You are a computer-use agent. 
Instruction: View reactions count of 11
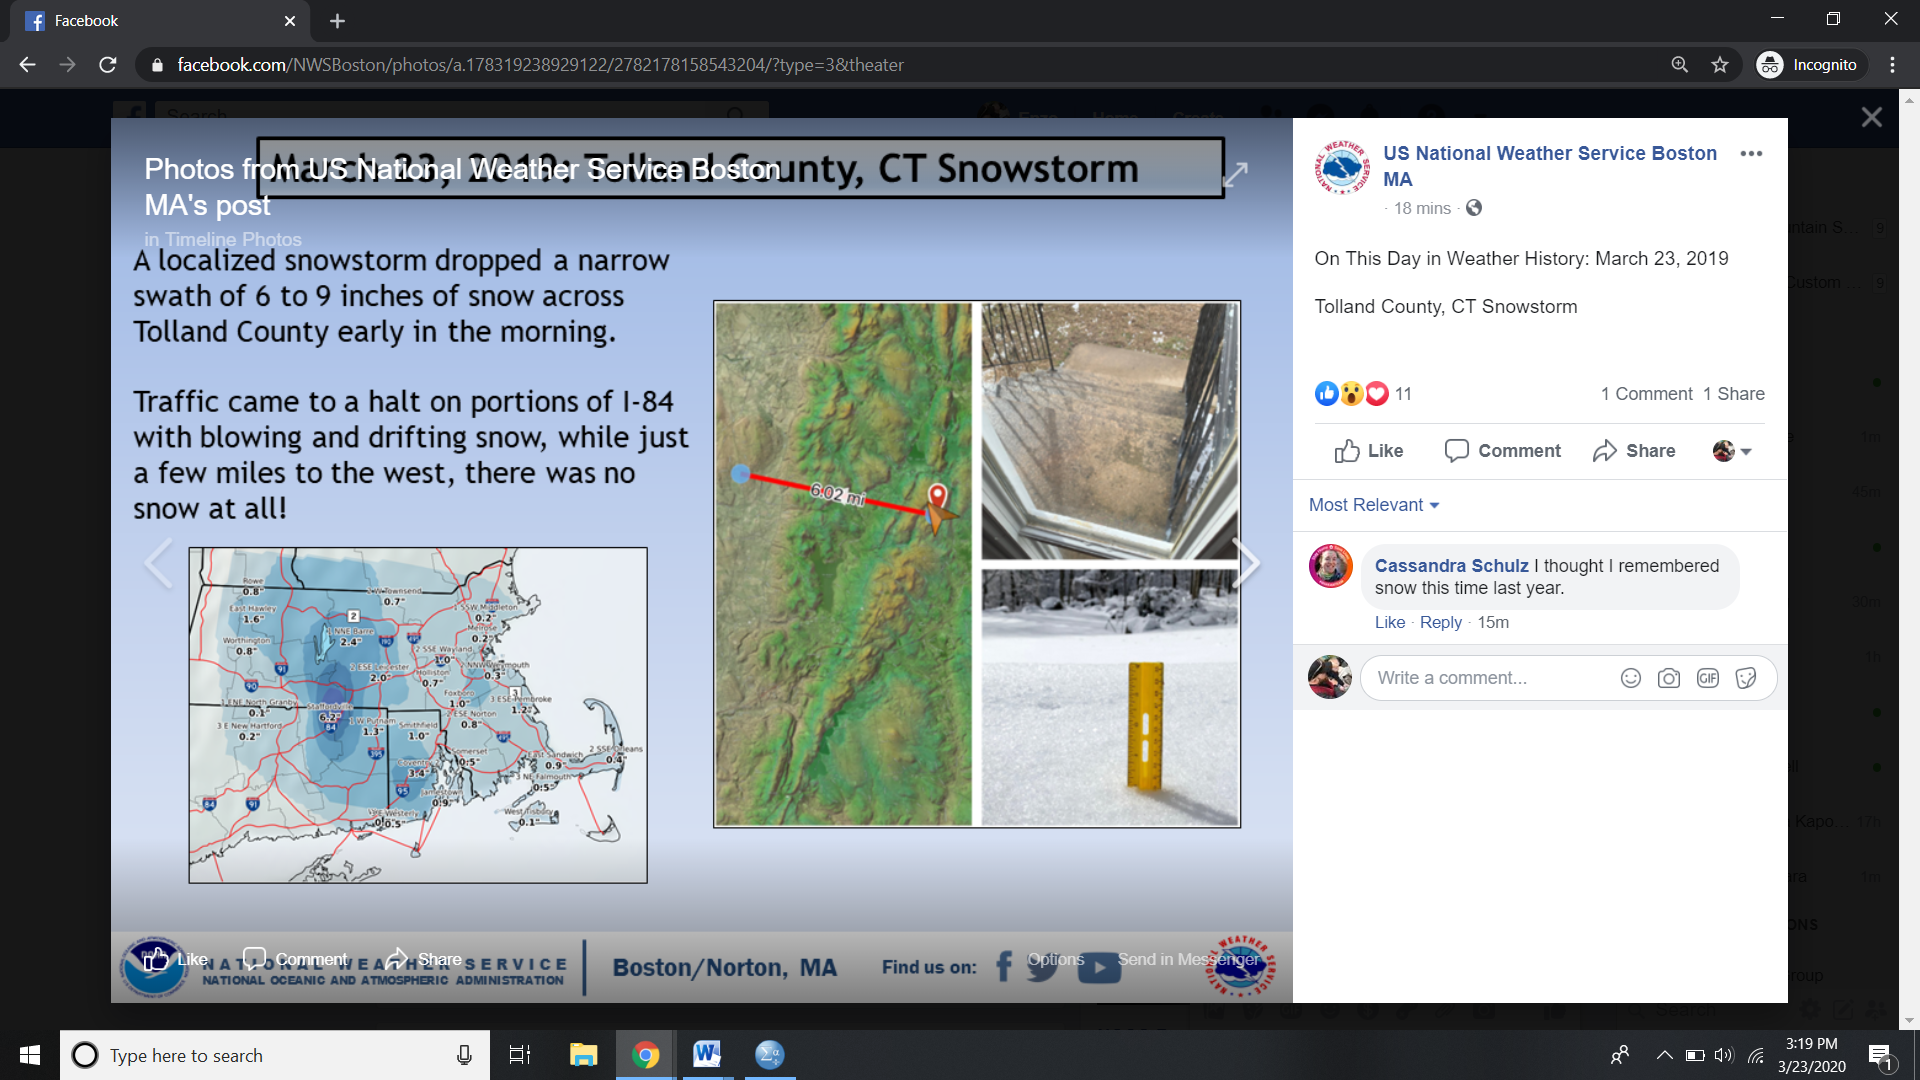click(1403, 394)
